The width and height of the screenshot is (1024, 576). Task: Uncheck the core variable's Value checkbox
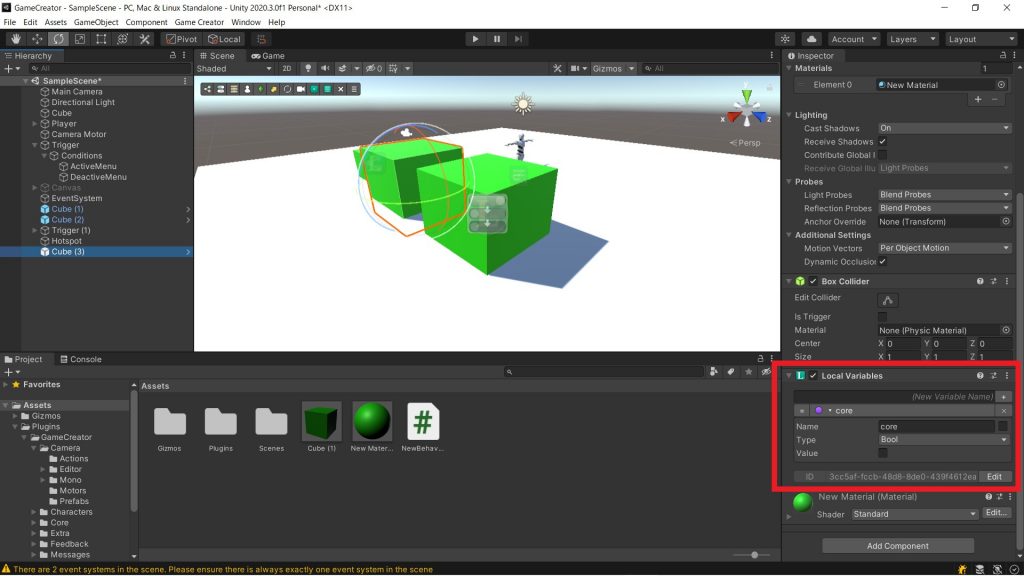click(883, 453)
